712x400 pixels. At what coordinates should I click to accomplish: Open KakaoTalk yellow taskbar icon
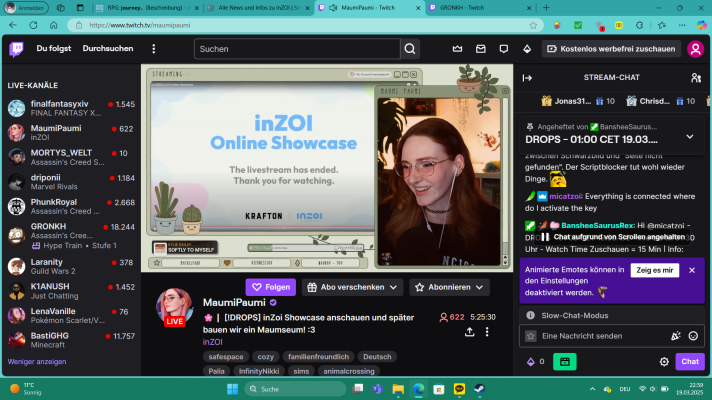click(x=459, y=389)
